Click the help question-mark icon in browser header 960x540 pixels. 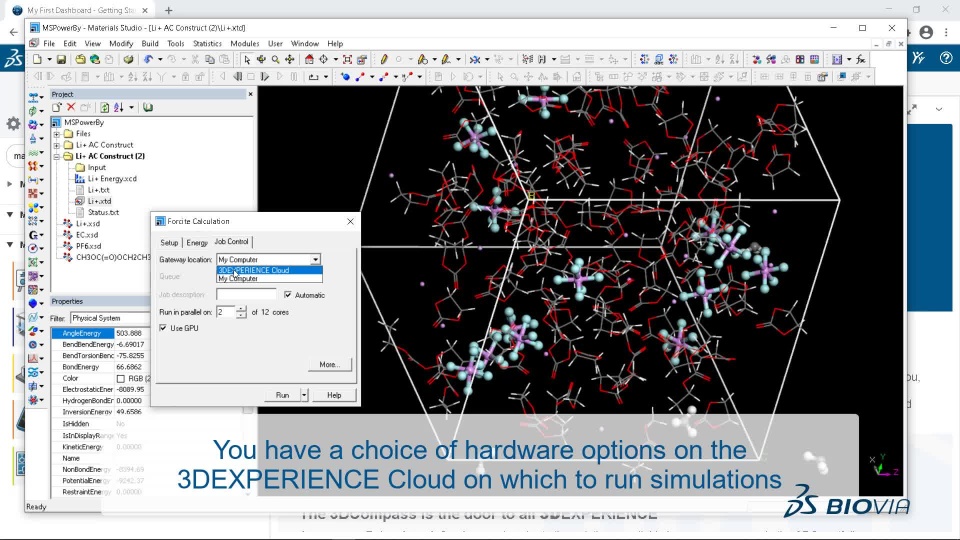[x=946, y=58]
